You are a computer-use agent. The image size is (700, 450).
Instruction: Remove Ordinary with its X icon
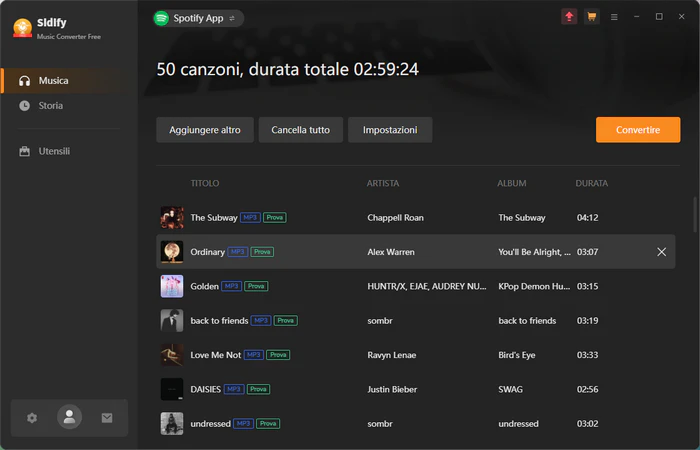(661, 252)
